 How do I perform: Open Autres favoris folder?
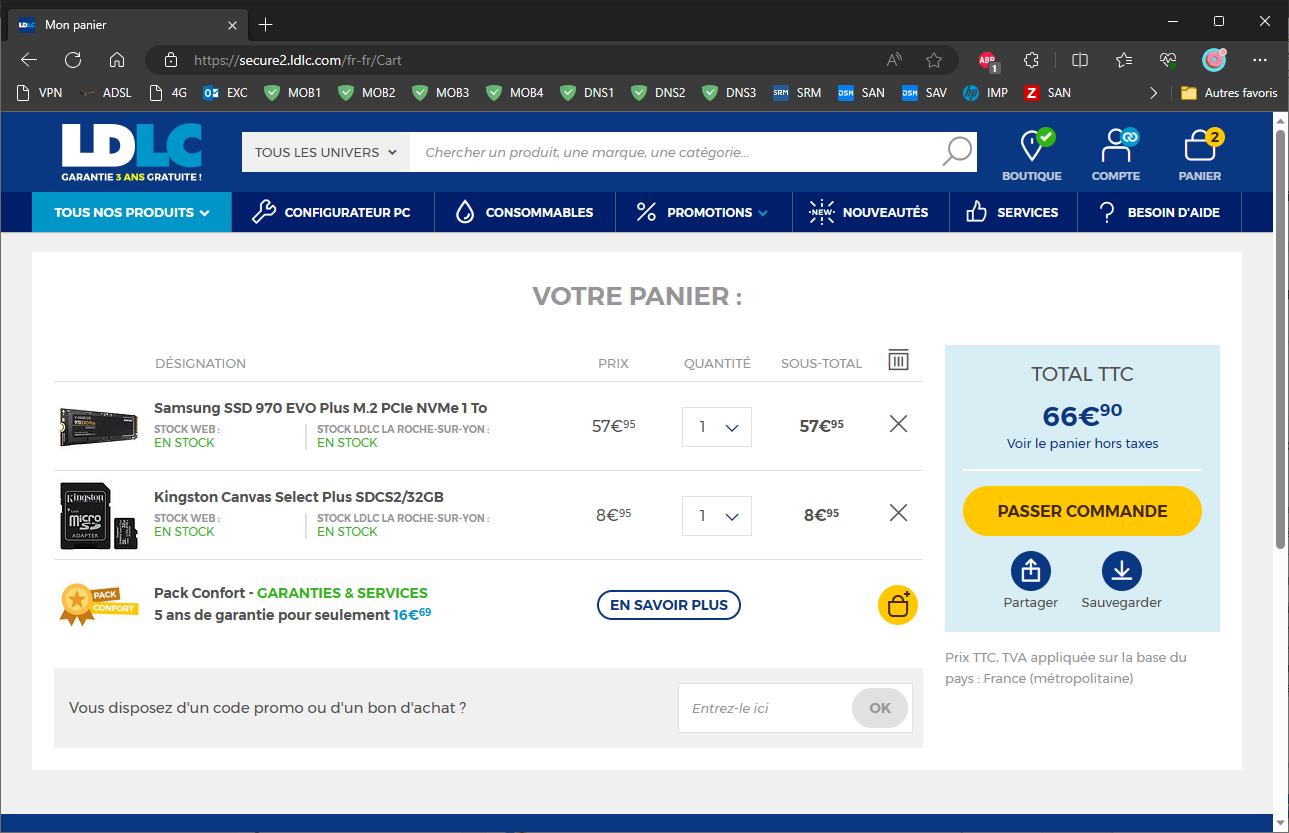point(1229,93)
